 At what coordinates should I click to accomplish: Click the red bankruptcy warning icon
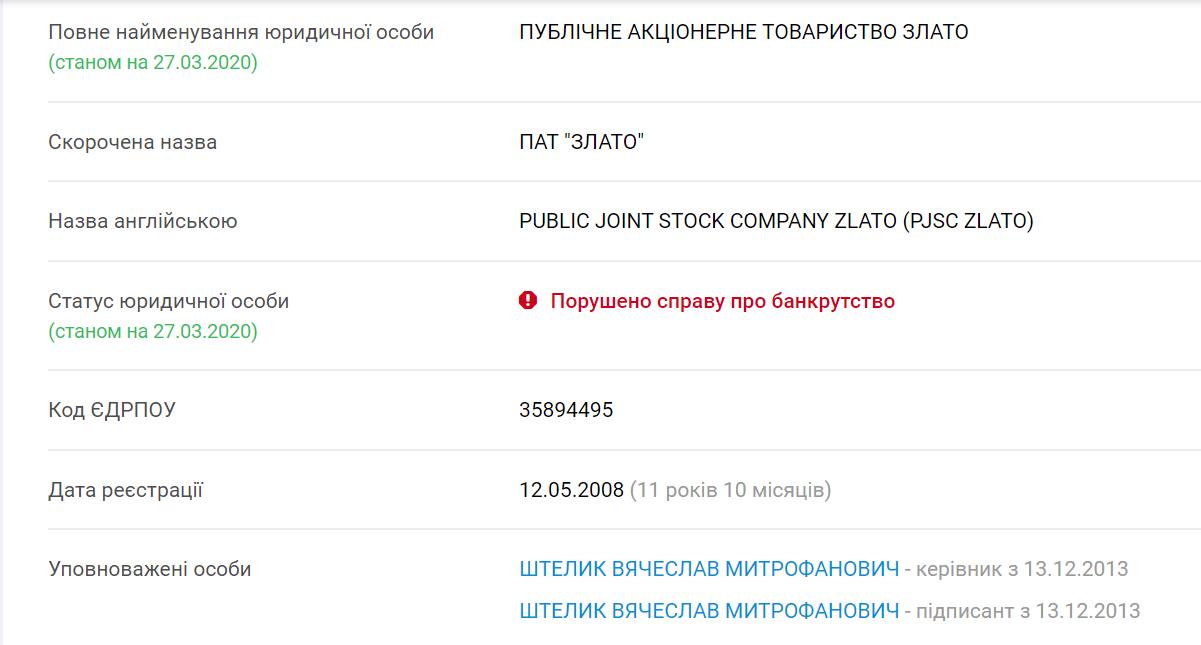(528, 300)
